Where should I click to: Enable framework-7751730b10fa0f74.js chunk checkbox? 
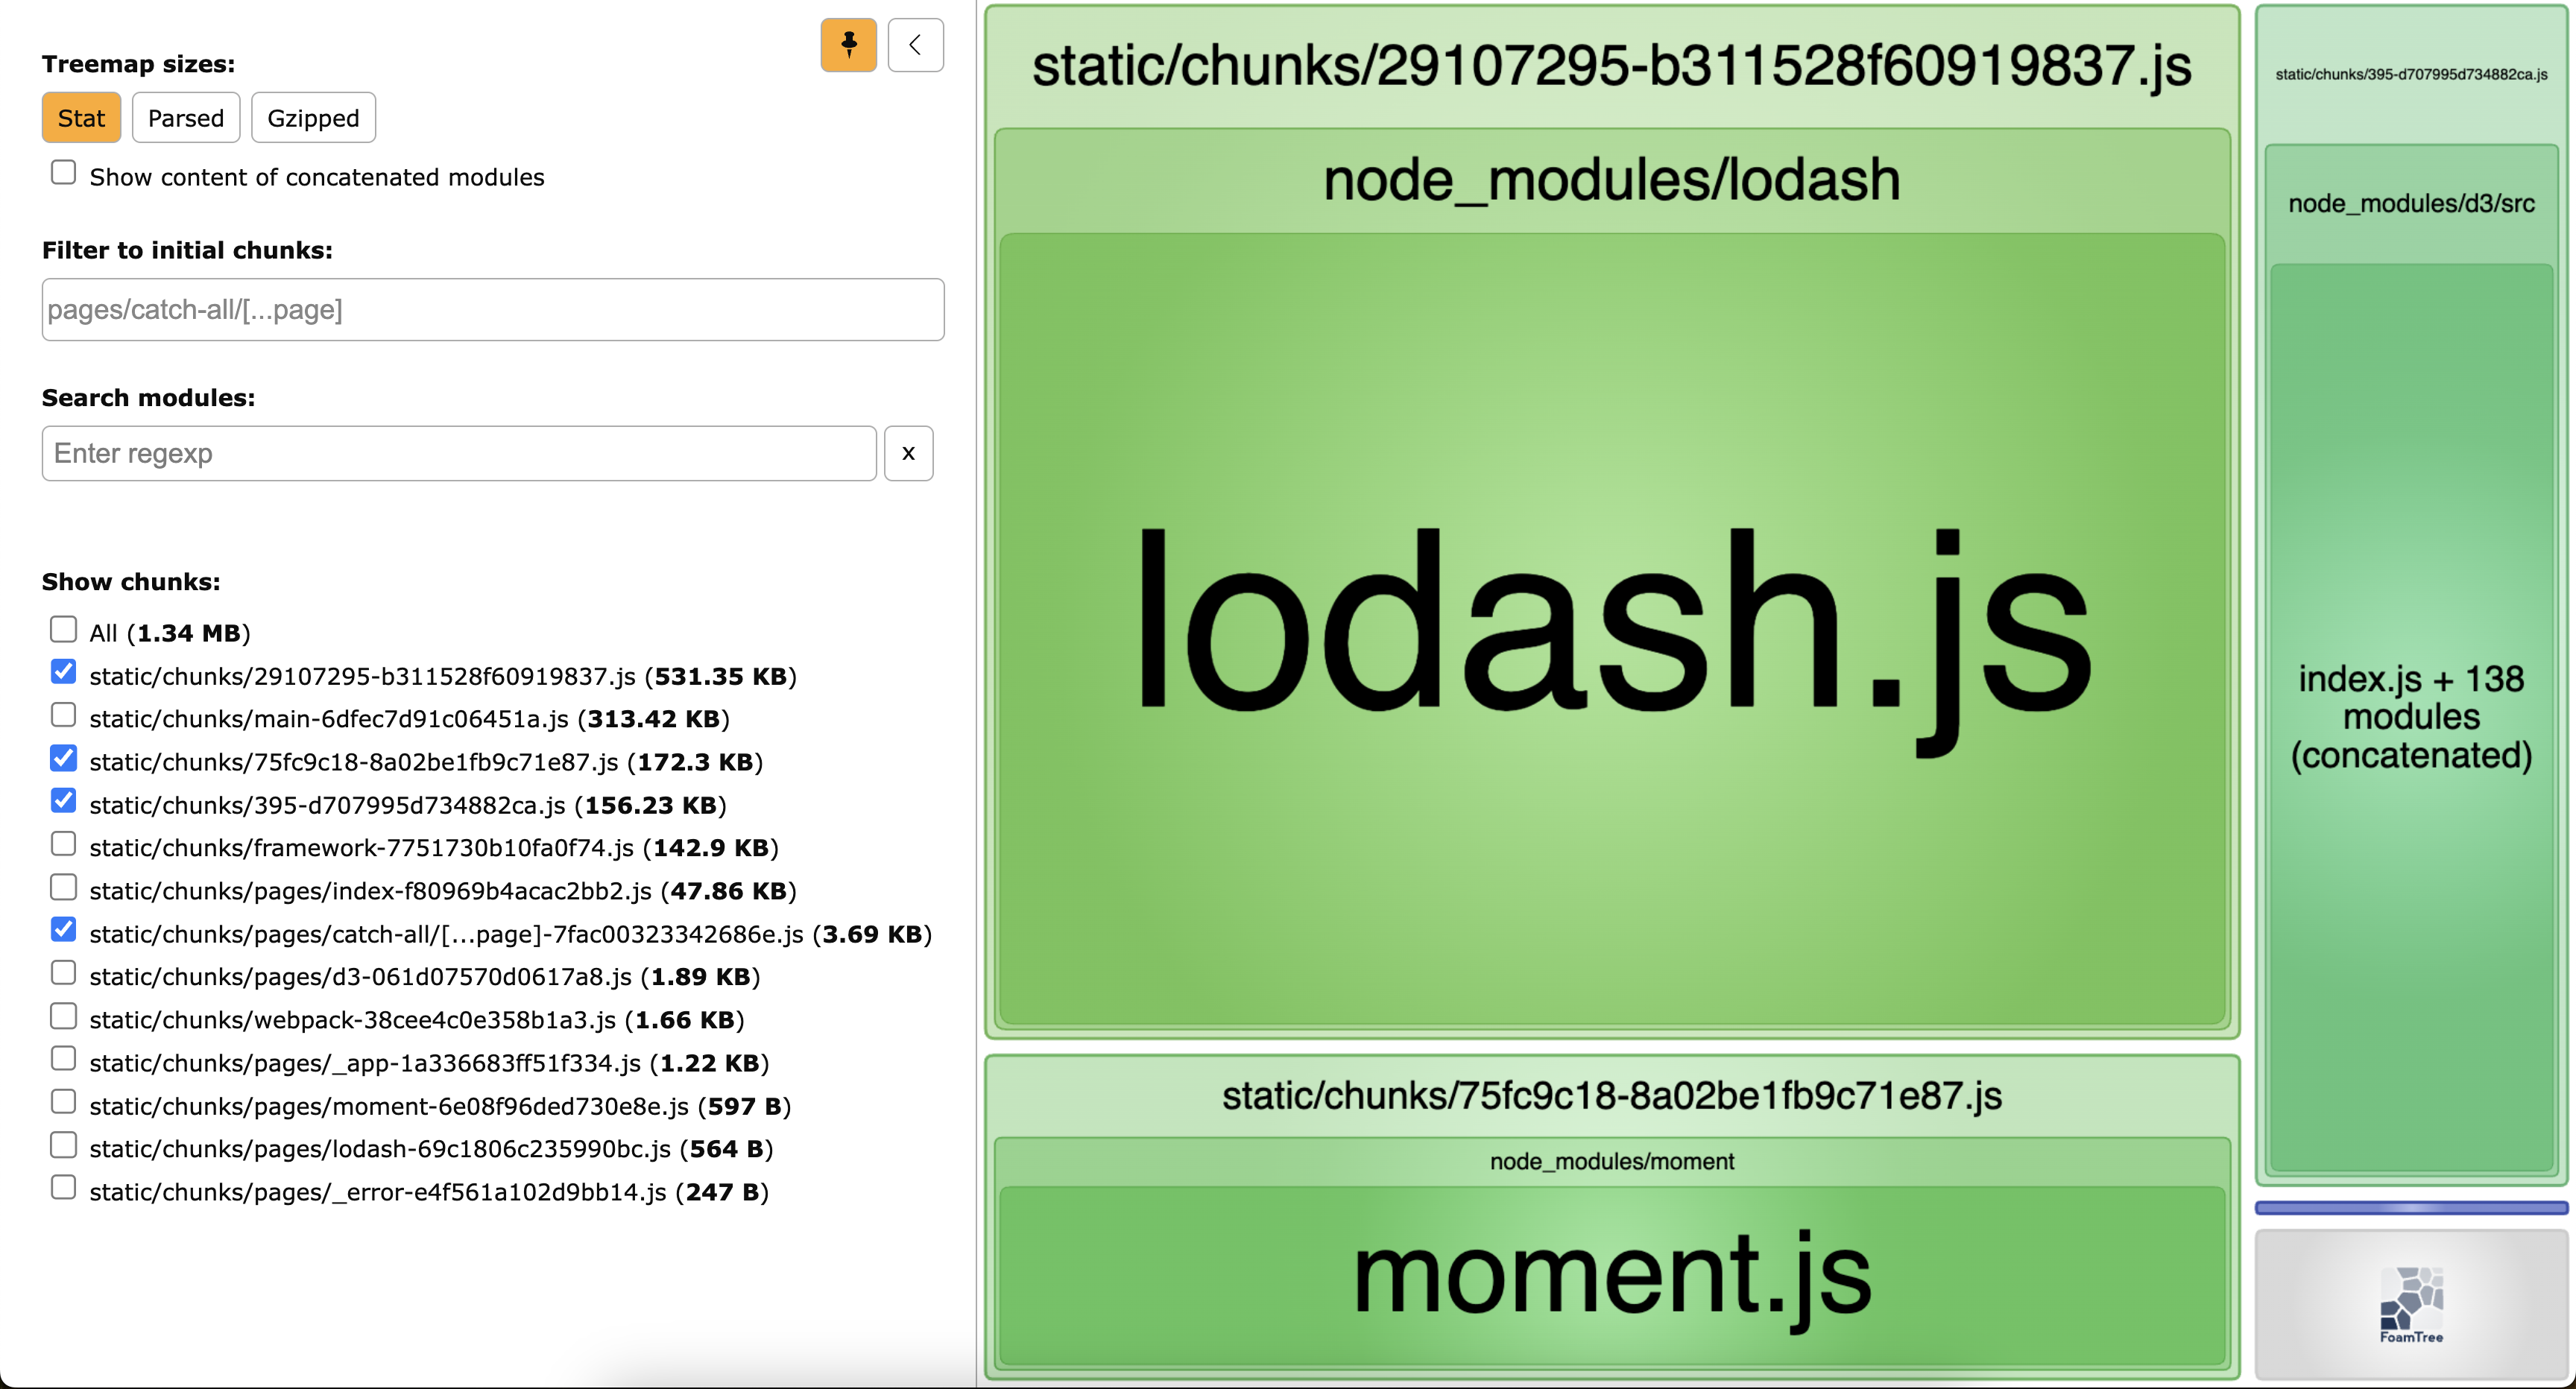tap(63, 844)
